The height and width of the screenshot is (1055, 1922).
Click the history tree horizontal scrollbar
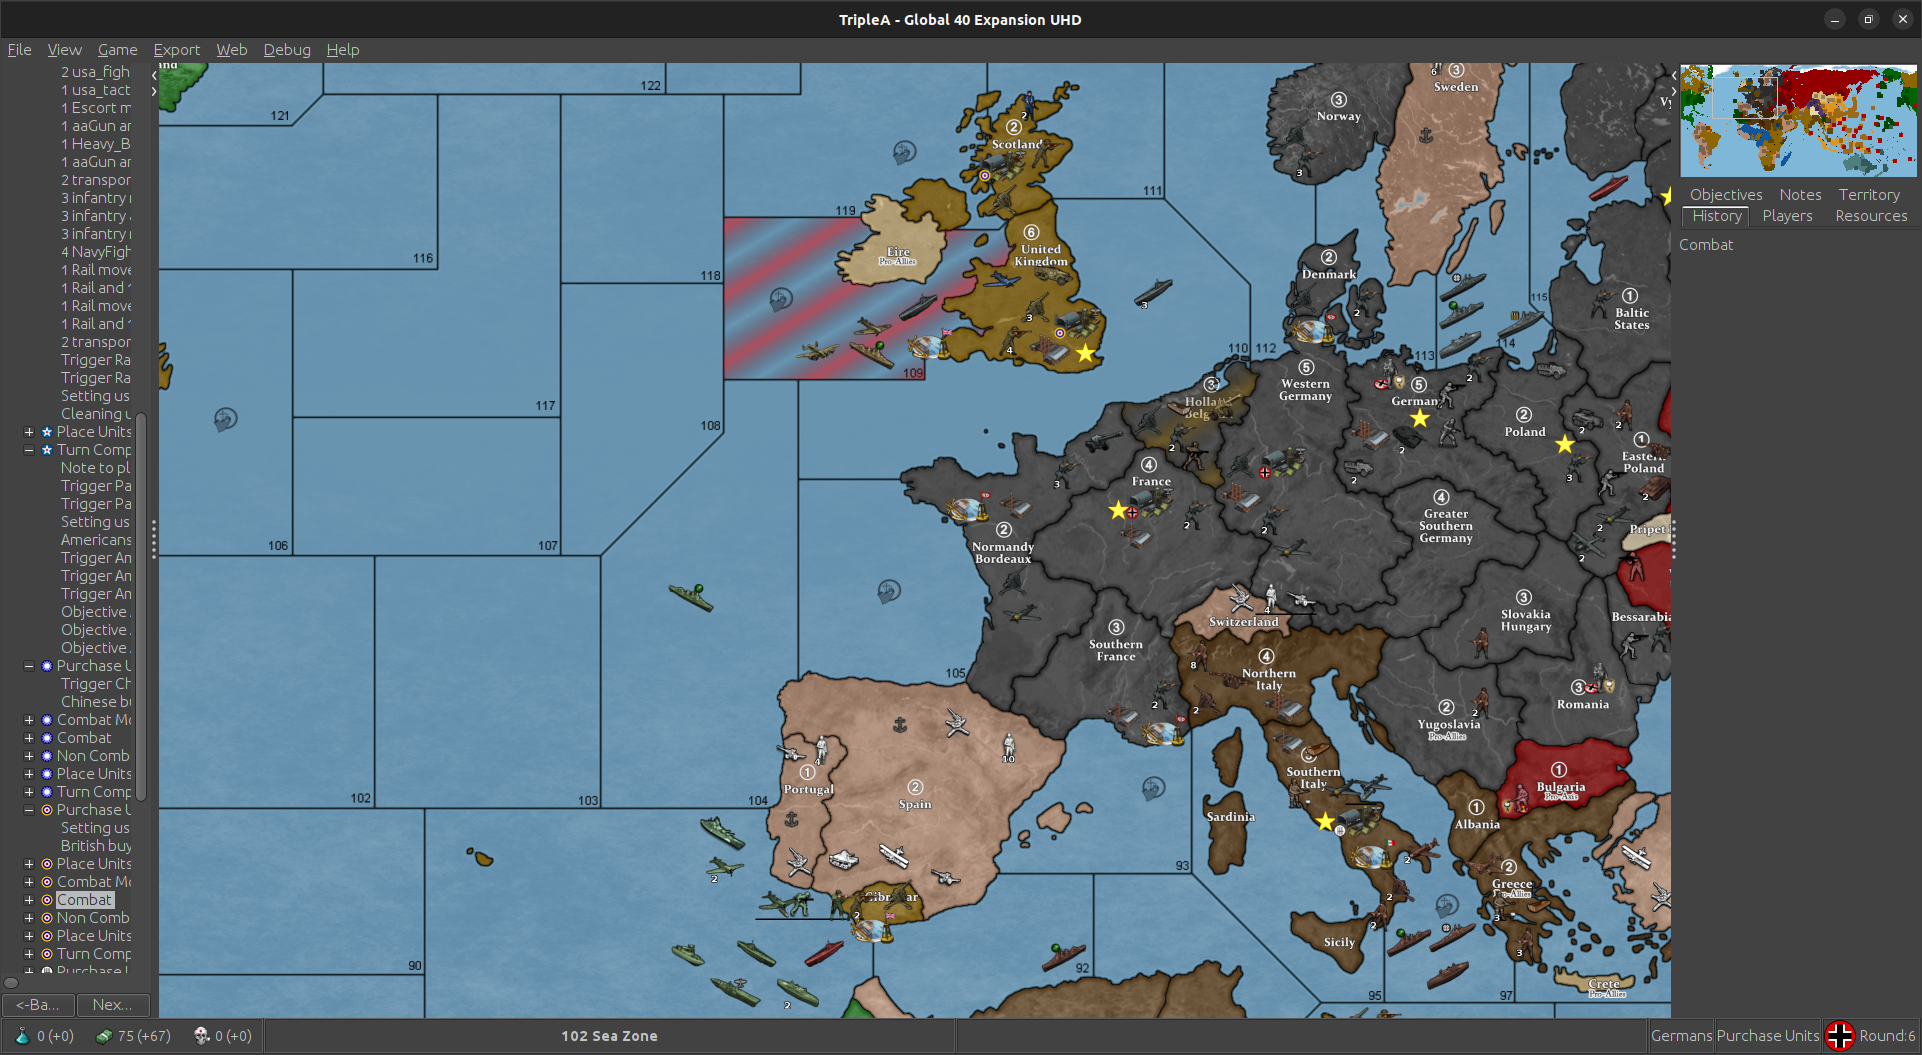coord(11,982)
